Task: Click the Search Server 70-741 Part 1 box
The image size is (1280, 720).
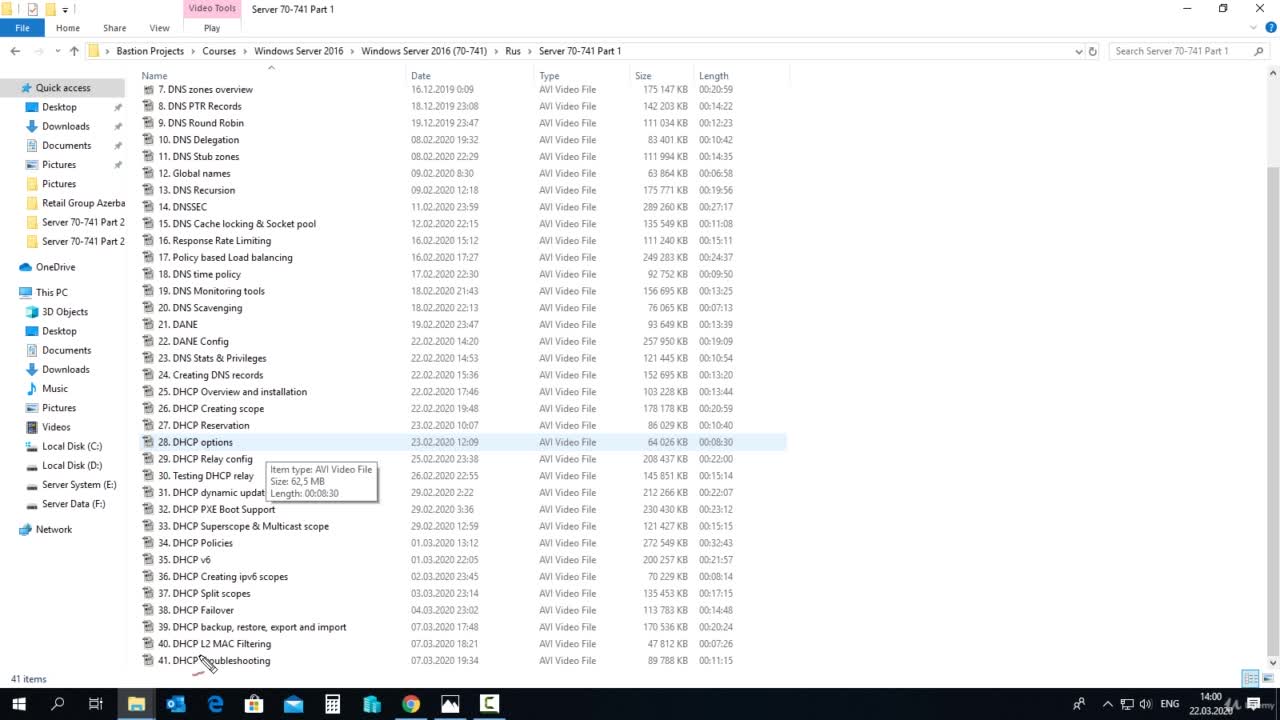Action: 1180,51
